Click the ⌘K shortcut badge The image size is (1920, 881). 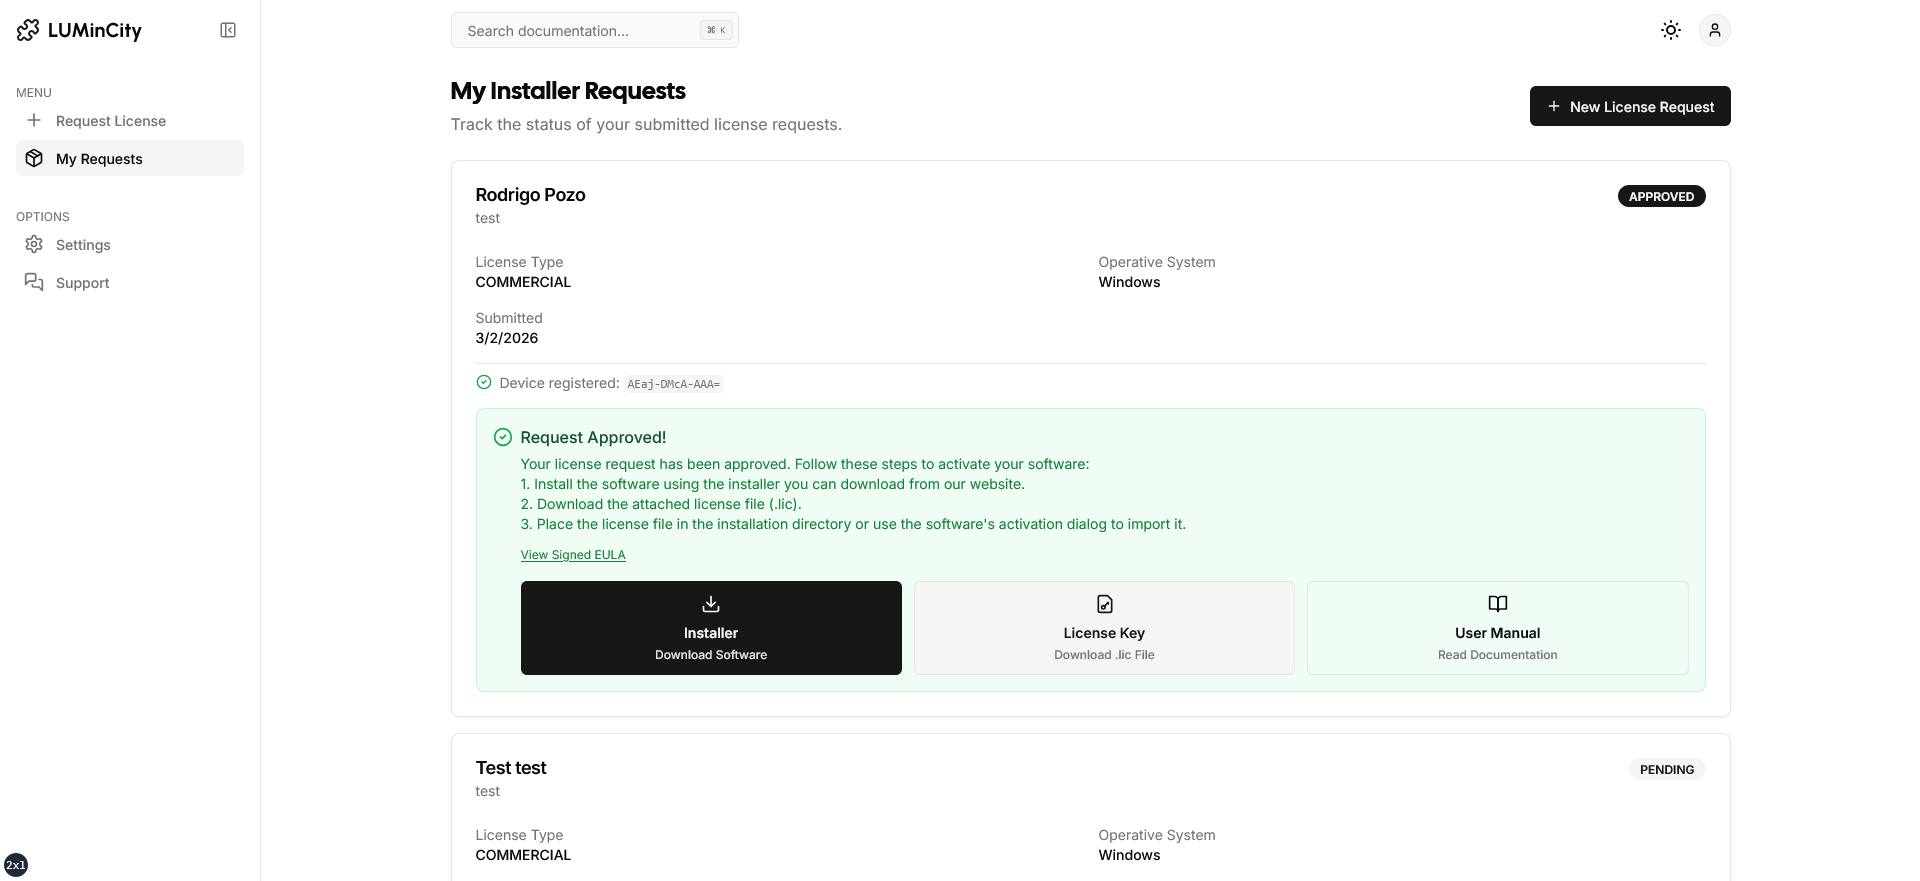click(716, 30)
